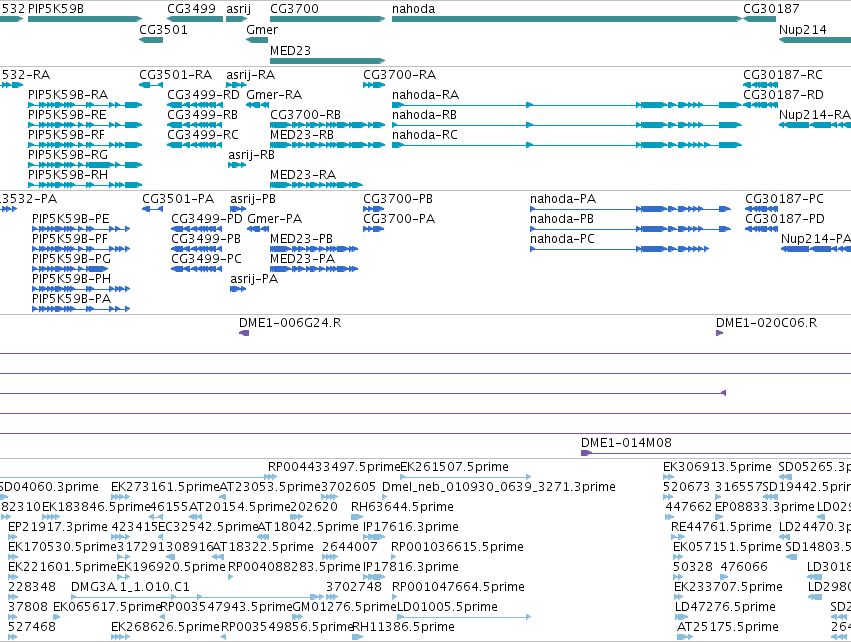Select the CG3499-RB transcript
The width and height of the screenshot is (851, 642).
click(x=195, y=125)
